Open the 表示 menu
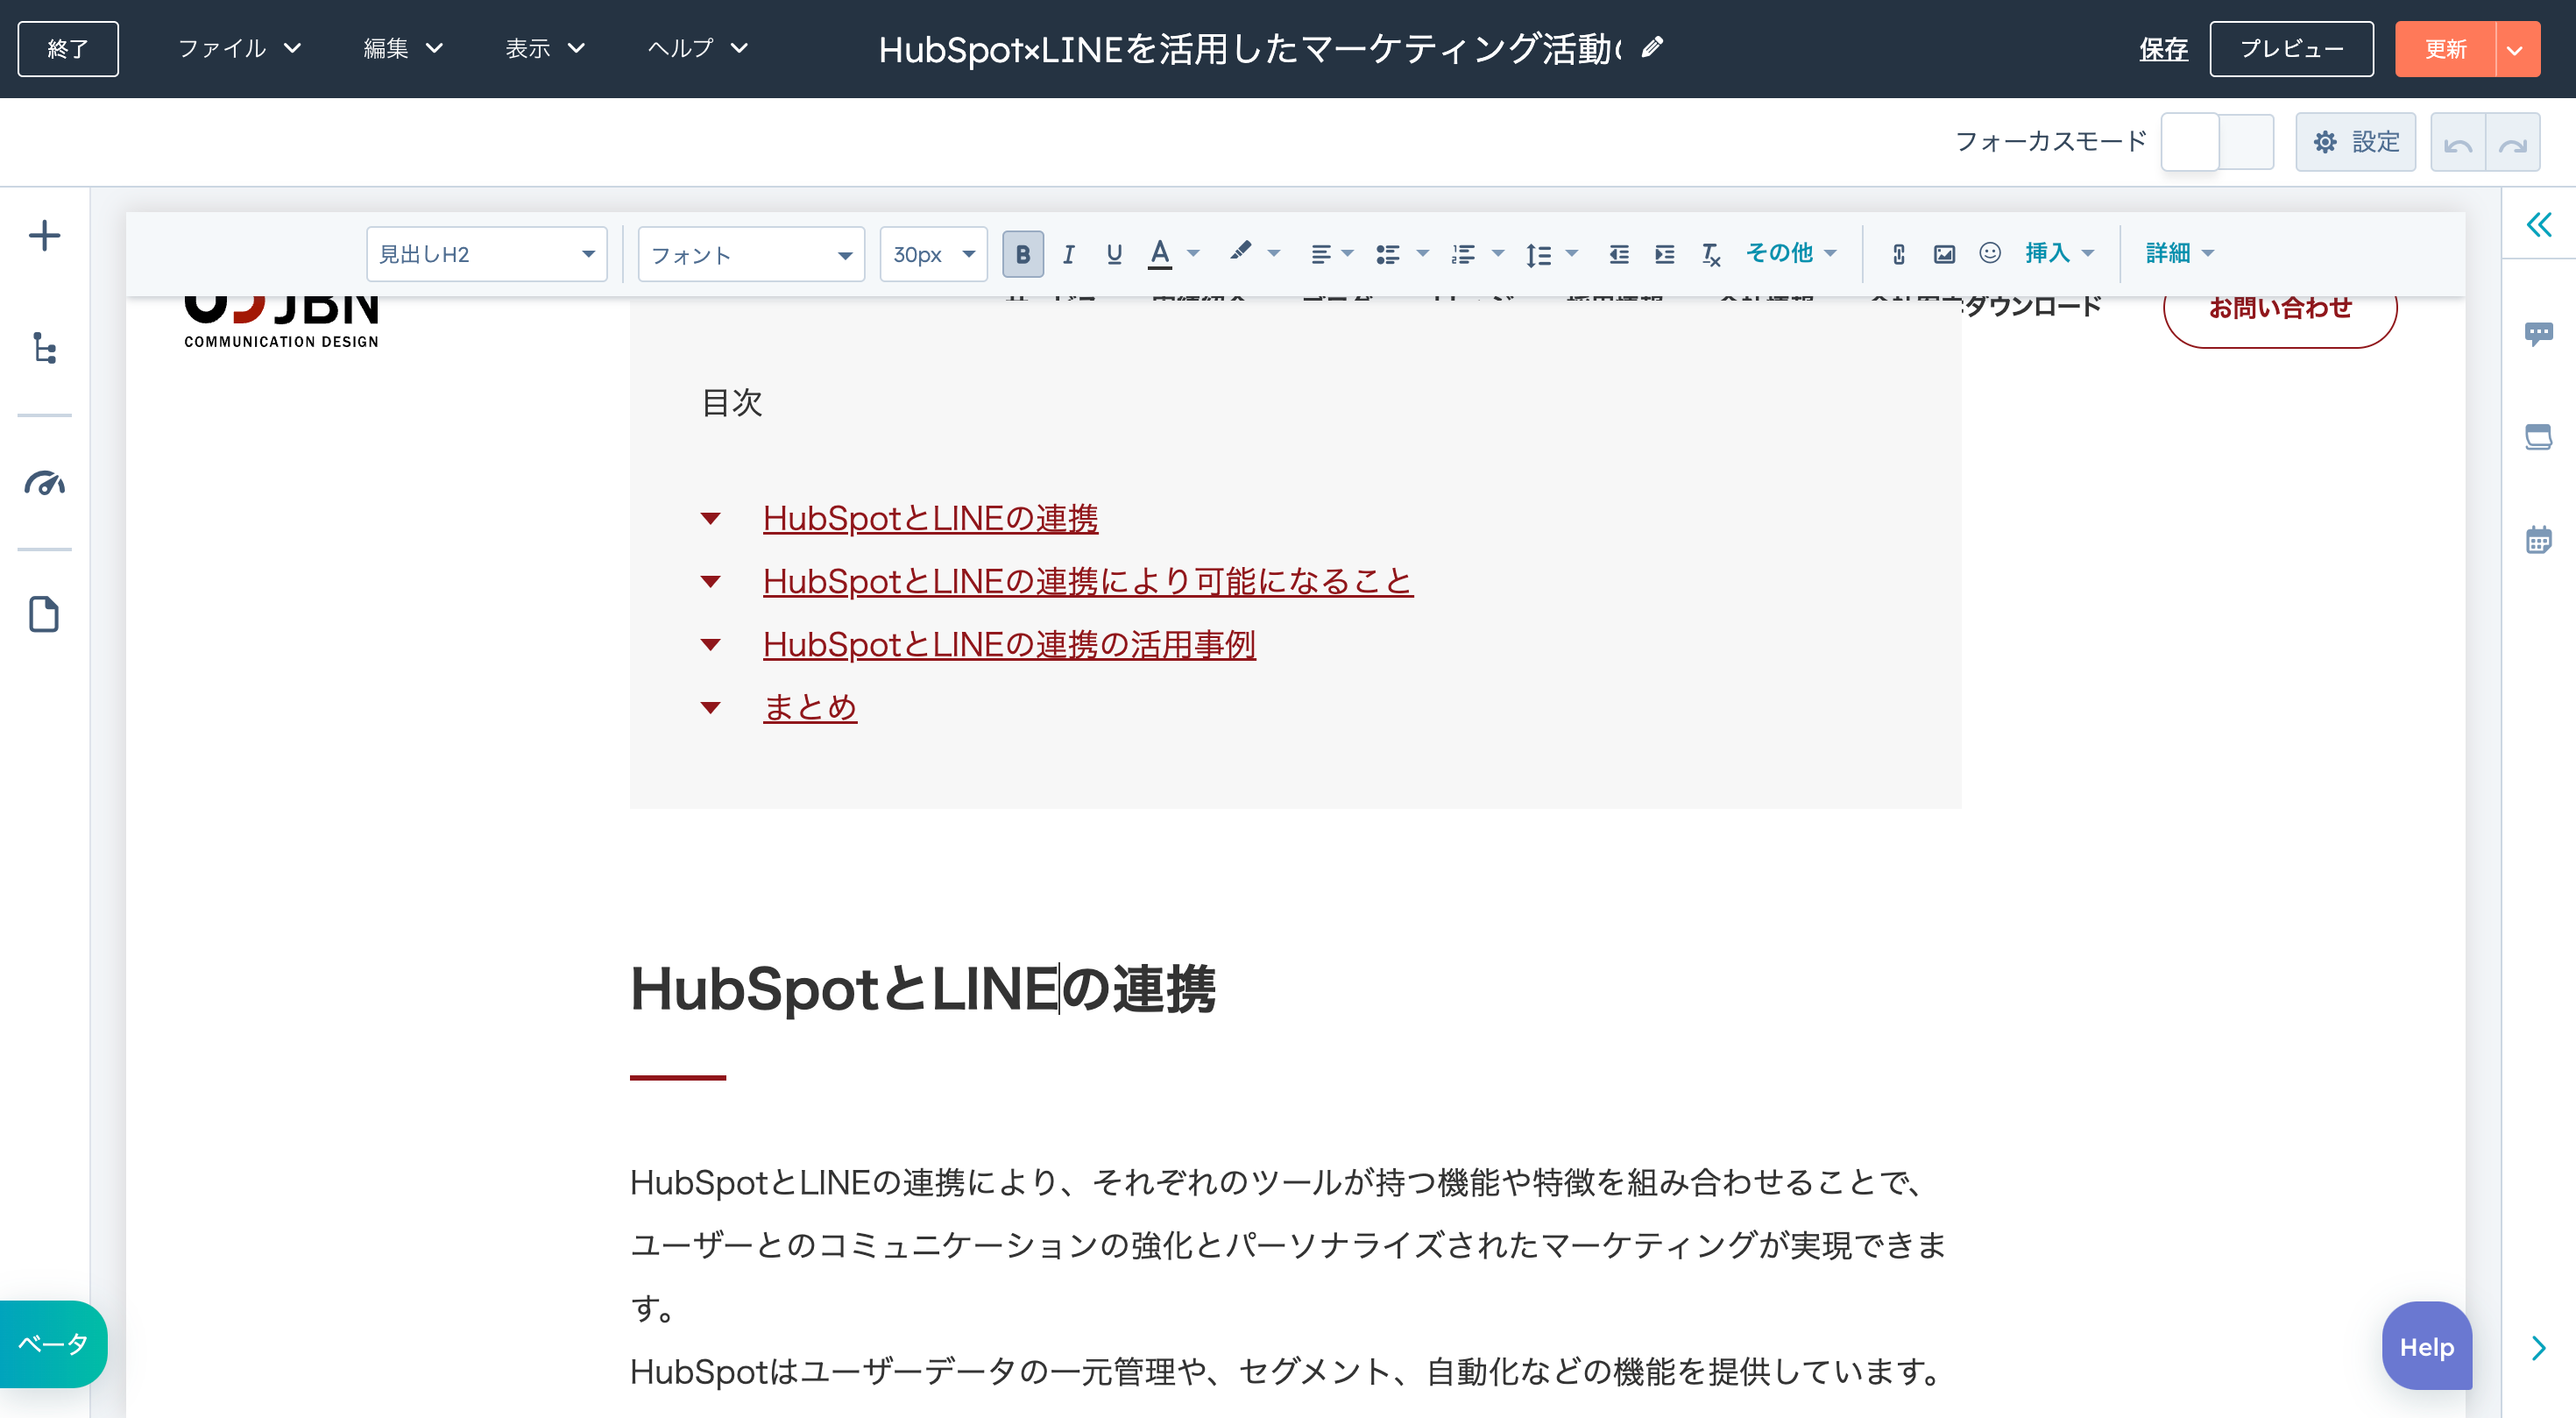Viewport: 2576px width, 1418px height. pos(545,48)
